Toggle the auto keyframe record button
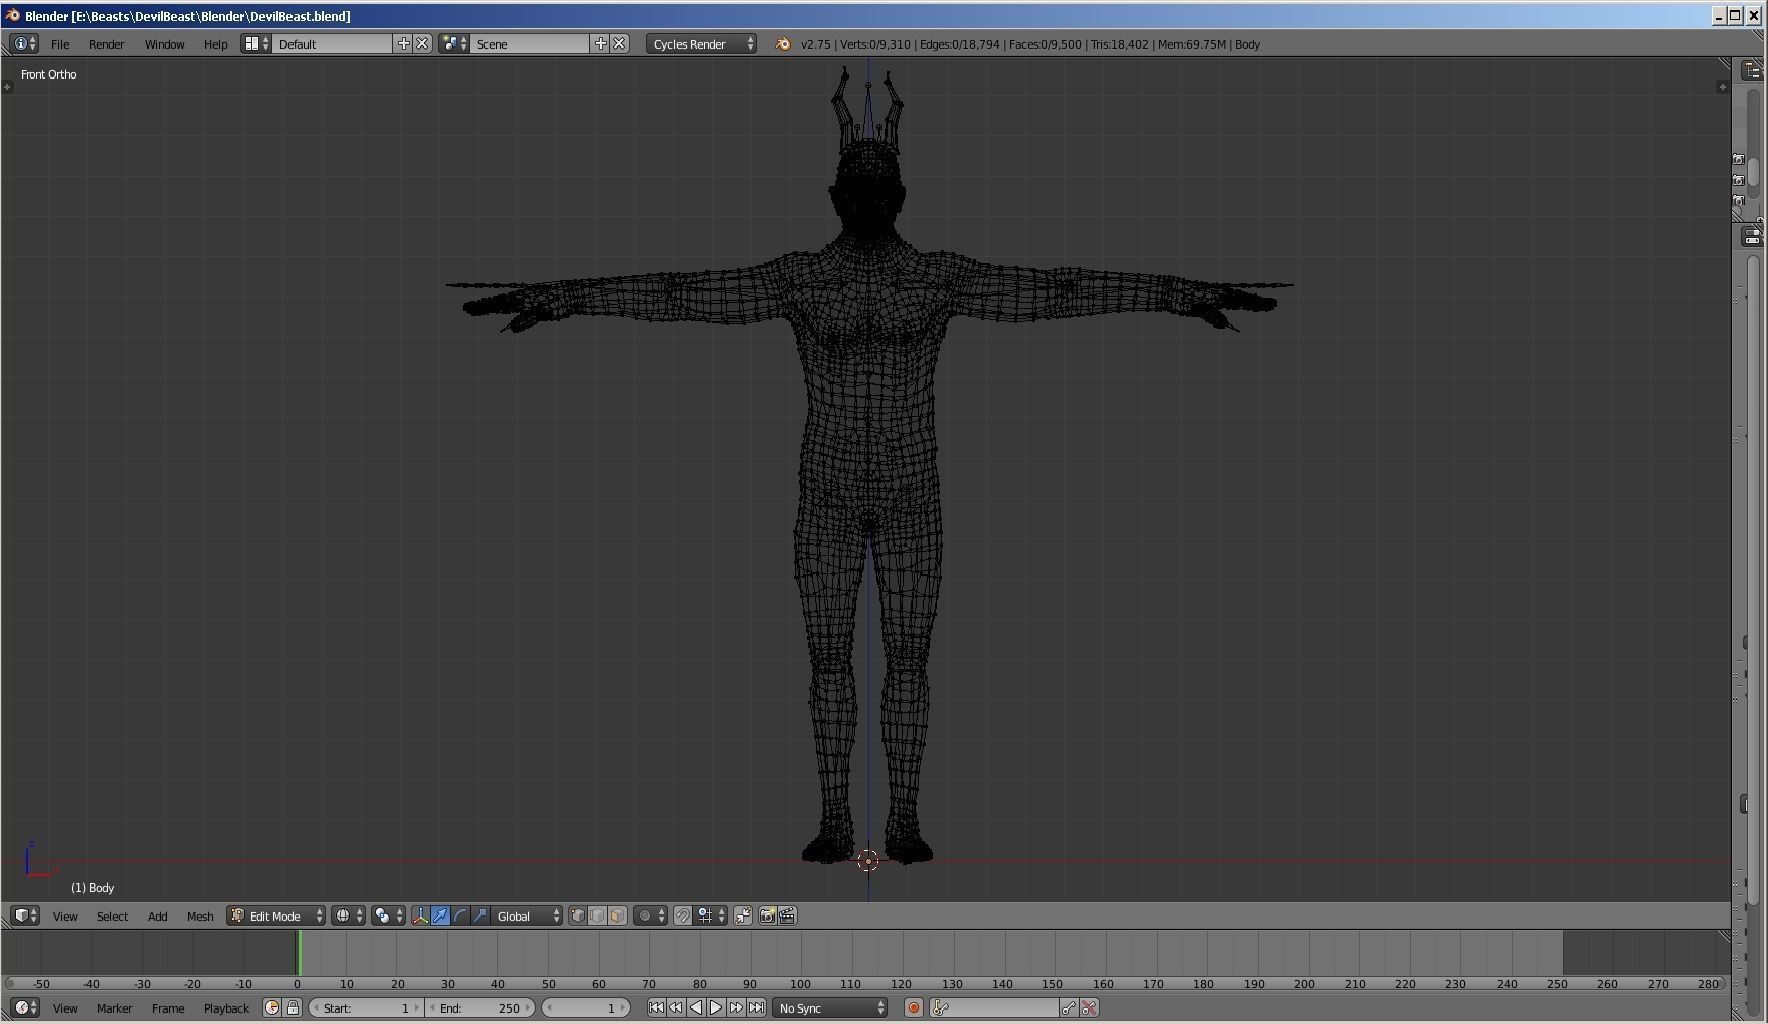 tap(913, 1008)
